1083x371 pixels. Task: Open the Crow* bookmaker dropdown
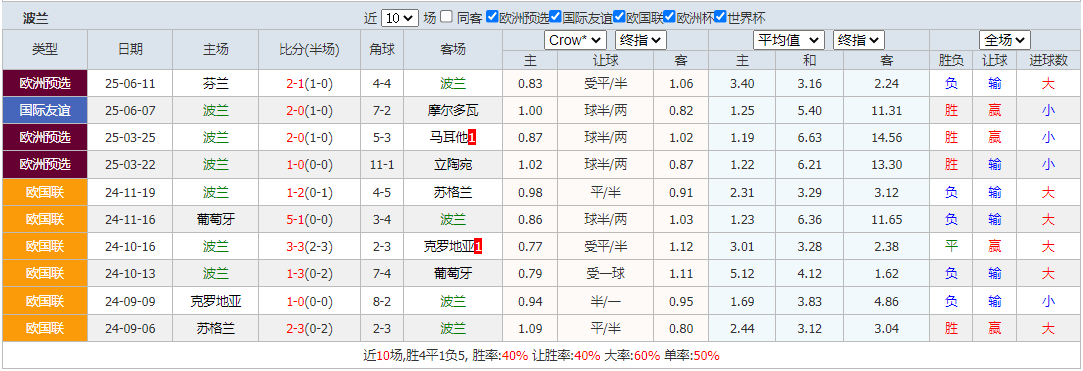pyautogui.click(x=575, y=40)
